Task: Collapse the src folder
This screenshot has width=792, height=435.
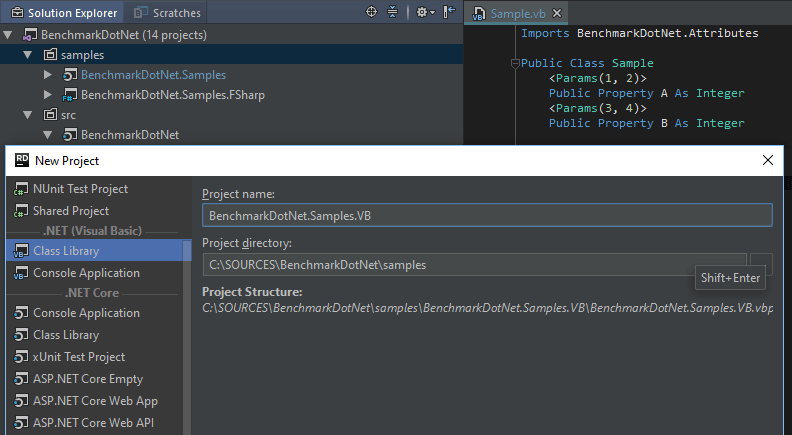Action: [28, 115]
